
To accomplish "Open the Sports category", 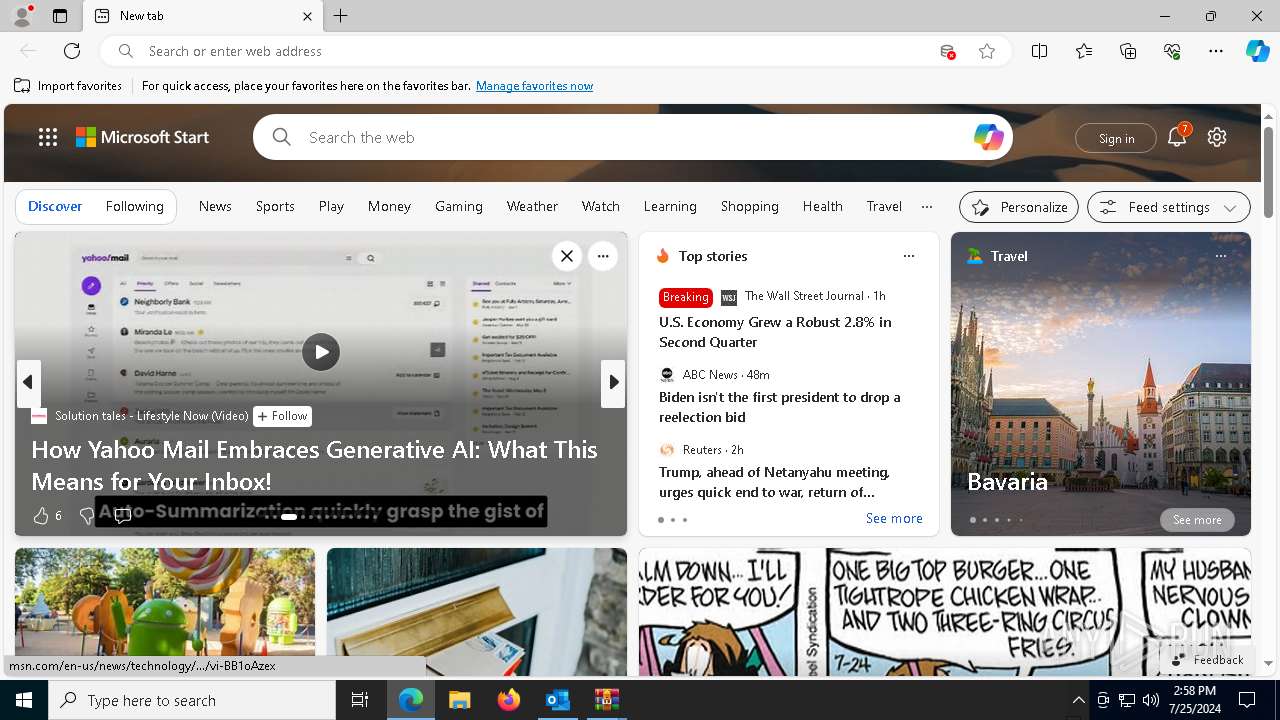I will (x=275, y=206).
